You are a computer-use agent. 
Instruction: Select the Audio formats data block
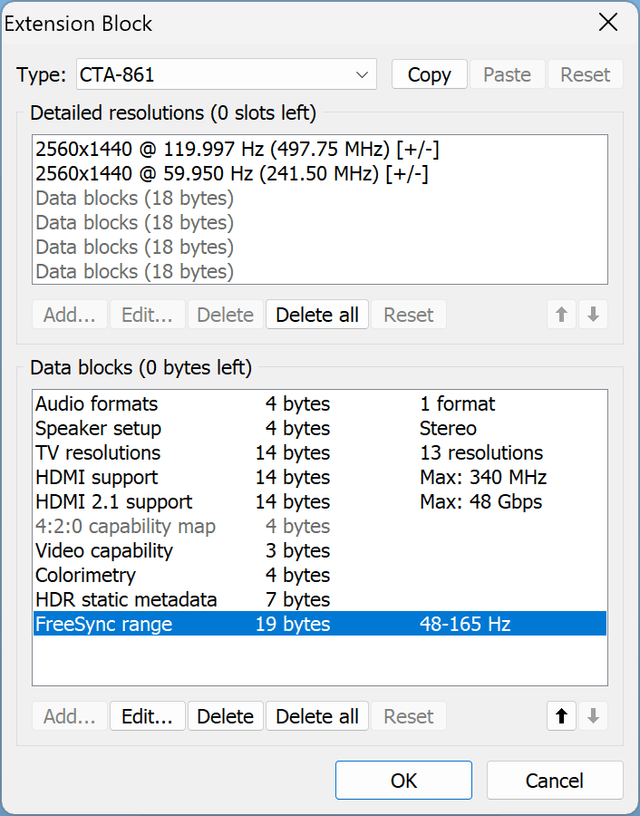[320, 404]
